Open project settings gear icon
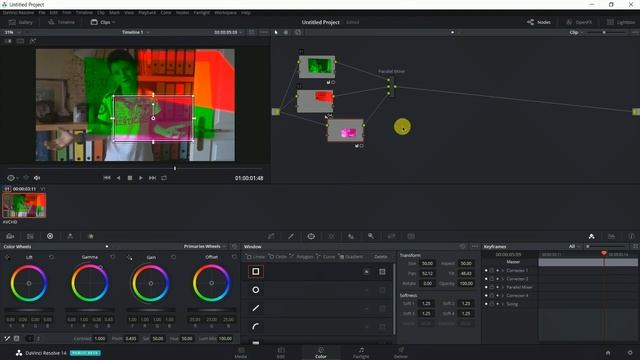Image resolution: width=640 pixels, height=360 pixels. (630, 353)
